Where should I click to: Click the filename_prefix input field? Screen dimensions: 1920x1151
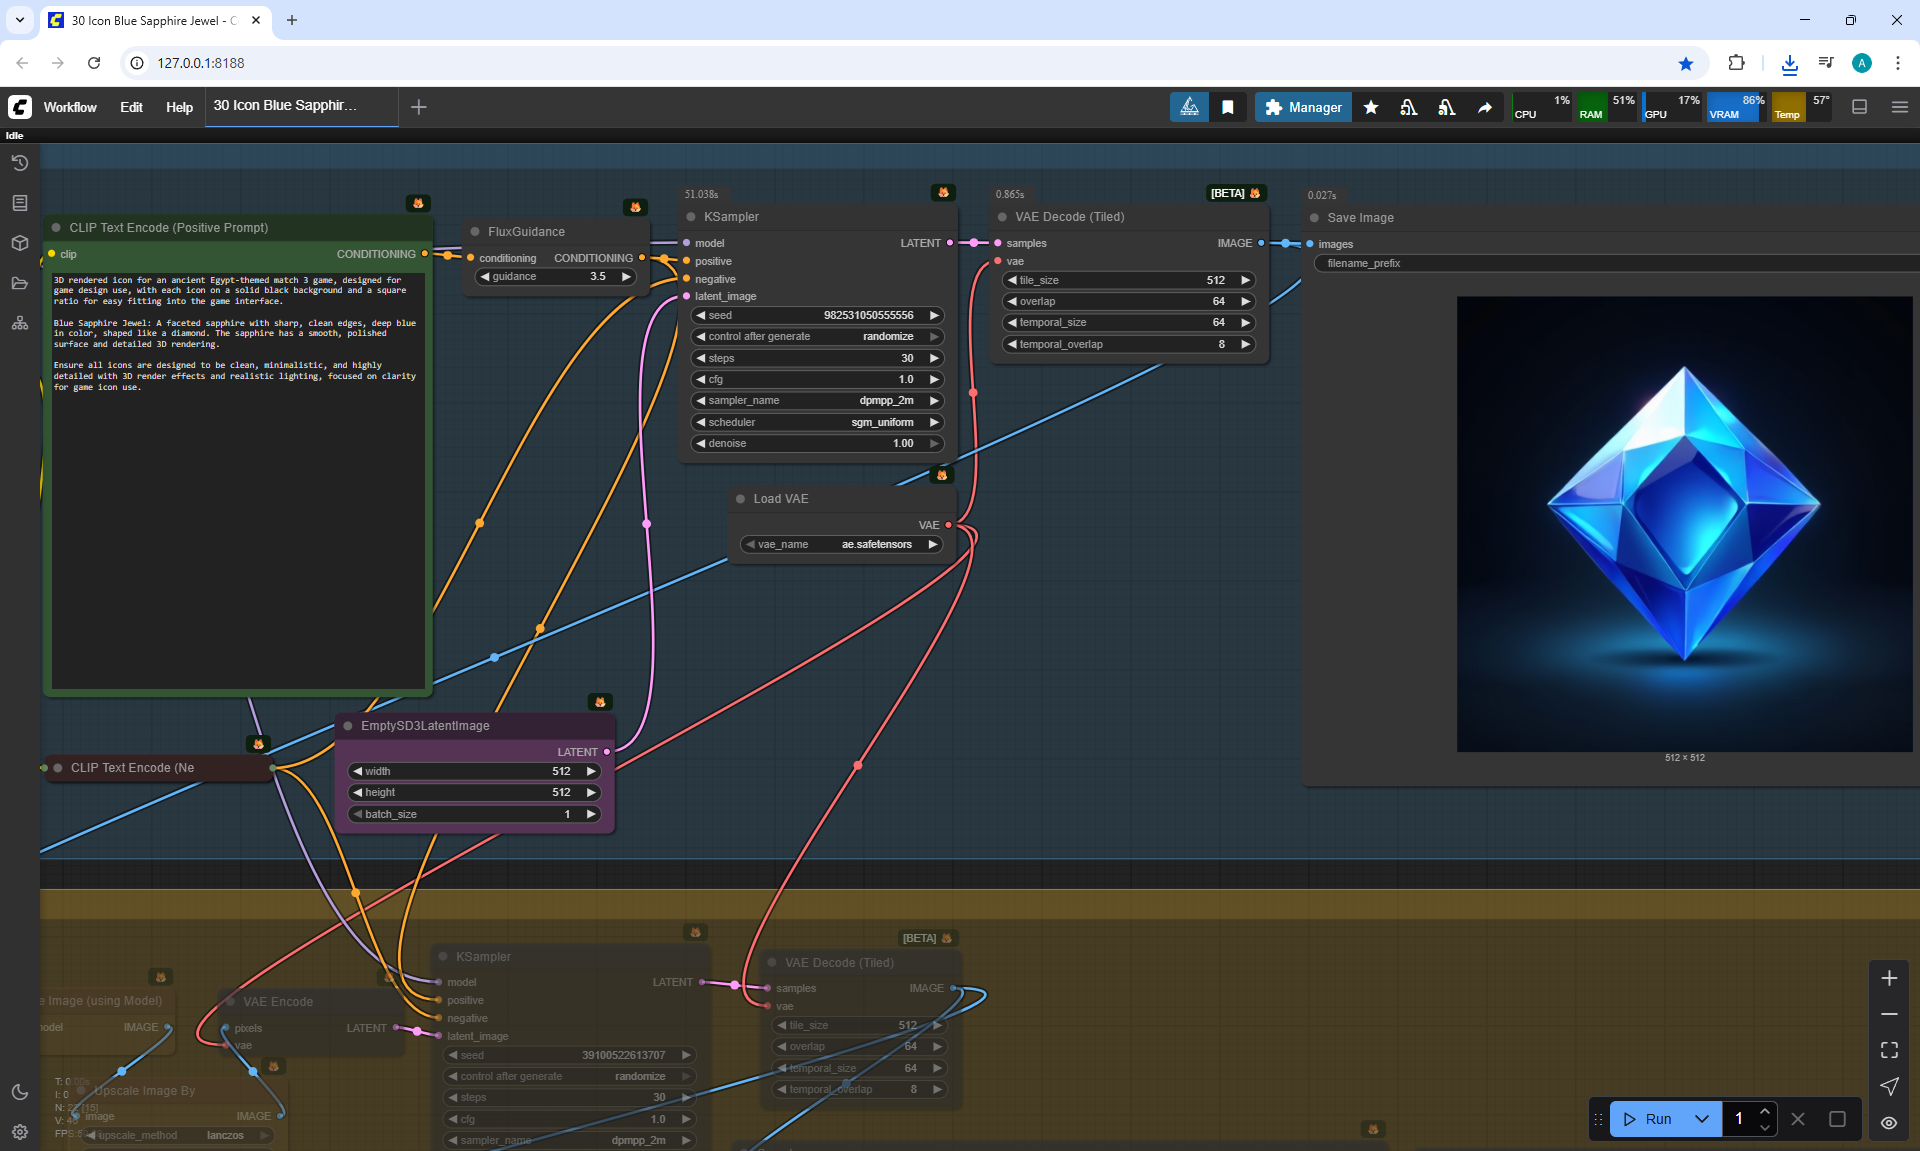[1600, 263]
